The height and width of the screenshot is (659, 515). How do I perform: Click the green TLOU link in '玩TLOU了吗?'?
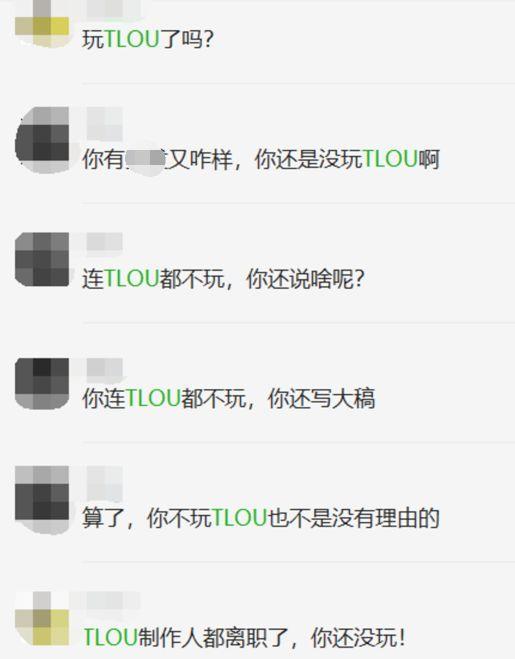tap(132, 40)
